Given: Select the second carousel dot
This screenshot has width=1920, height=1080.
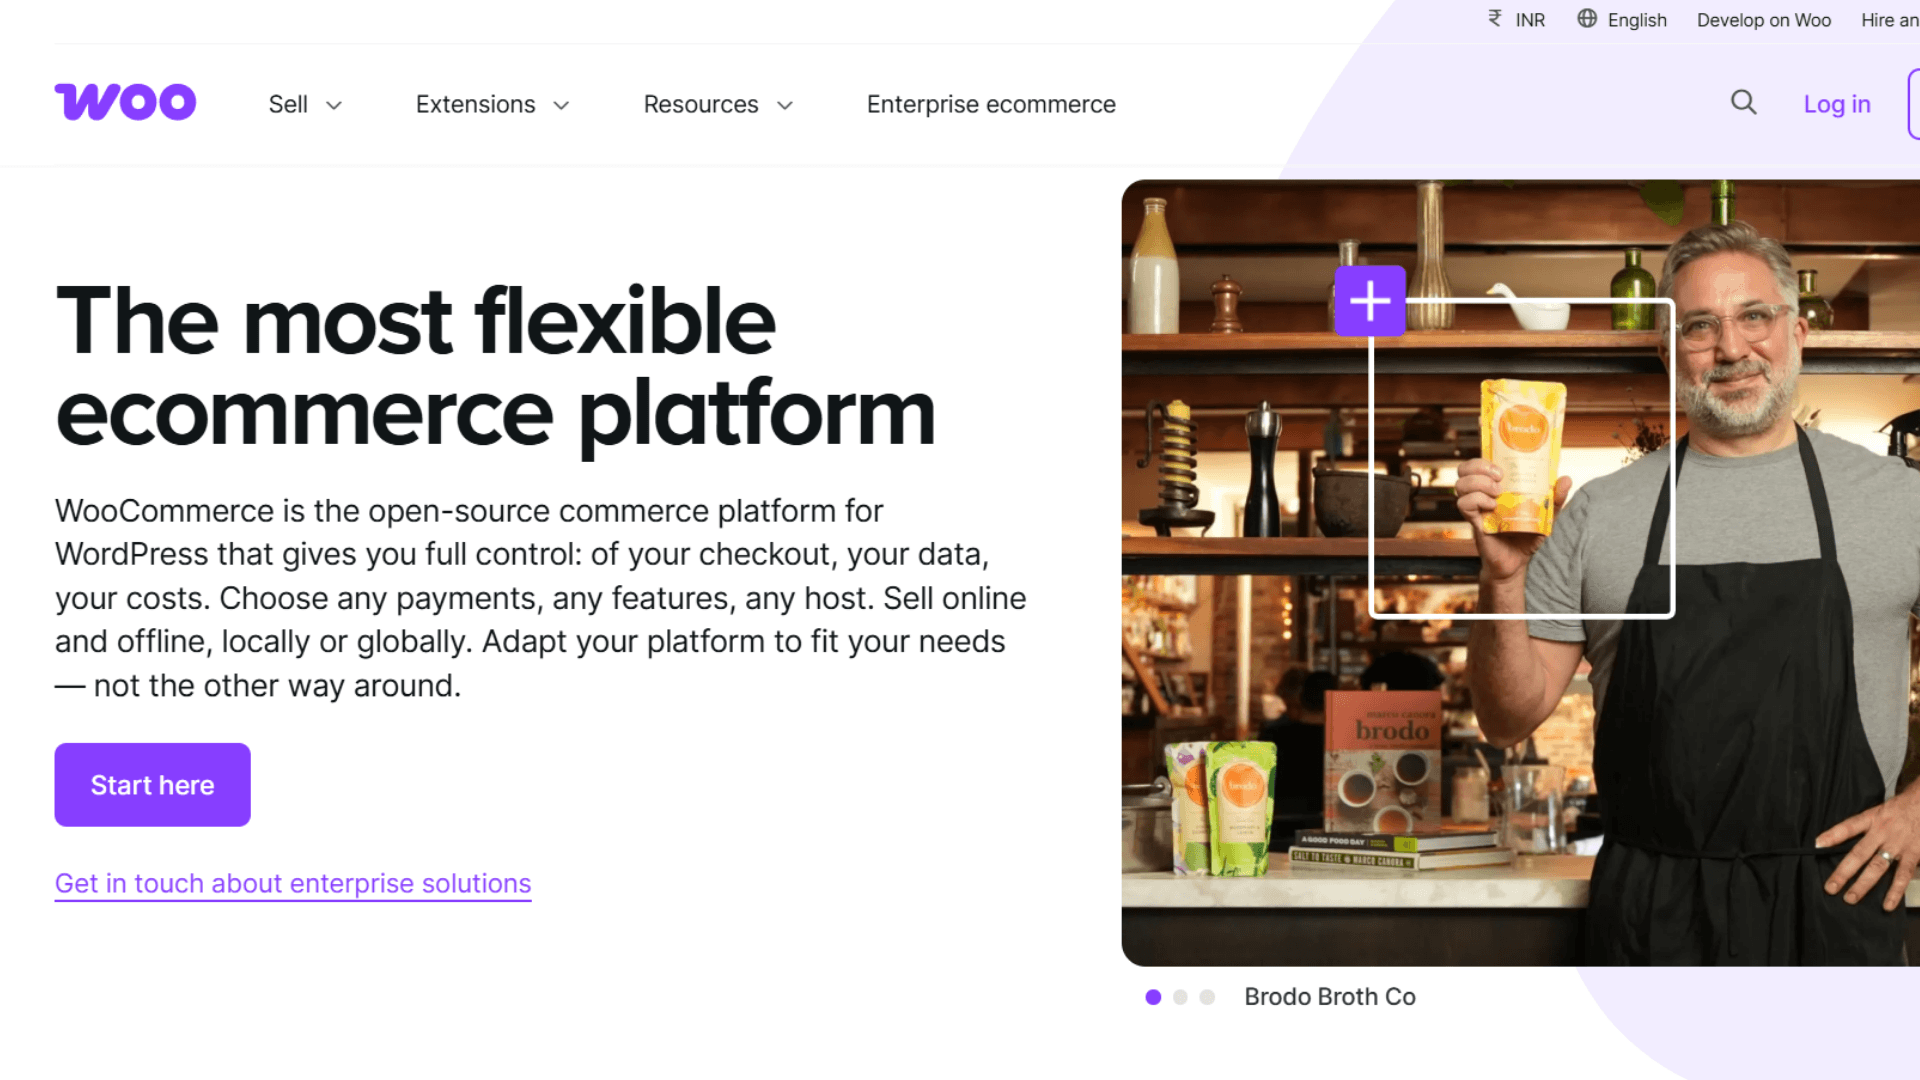Looking at the screenshot, I should click(1180, 997).
